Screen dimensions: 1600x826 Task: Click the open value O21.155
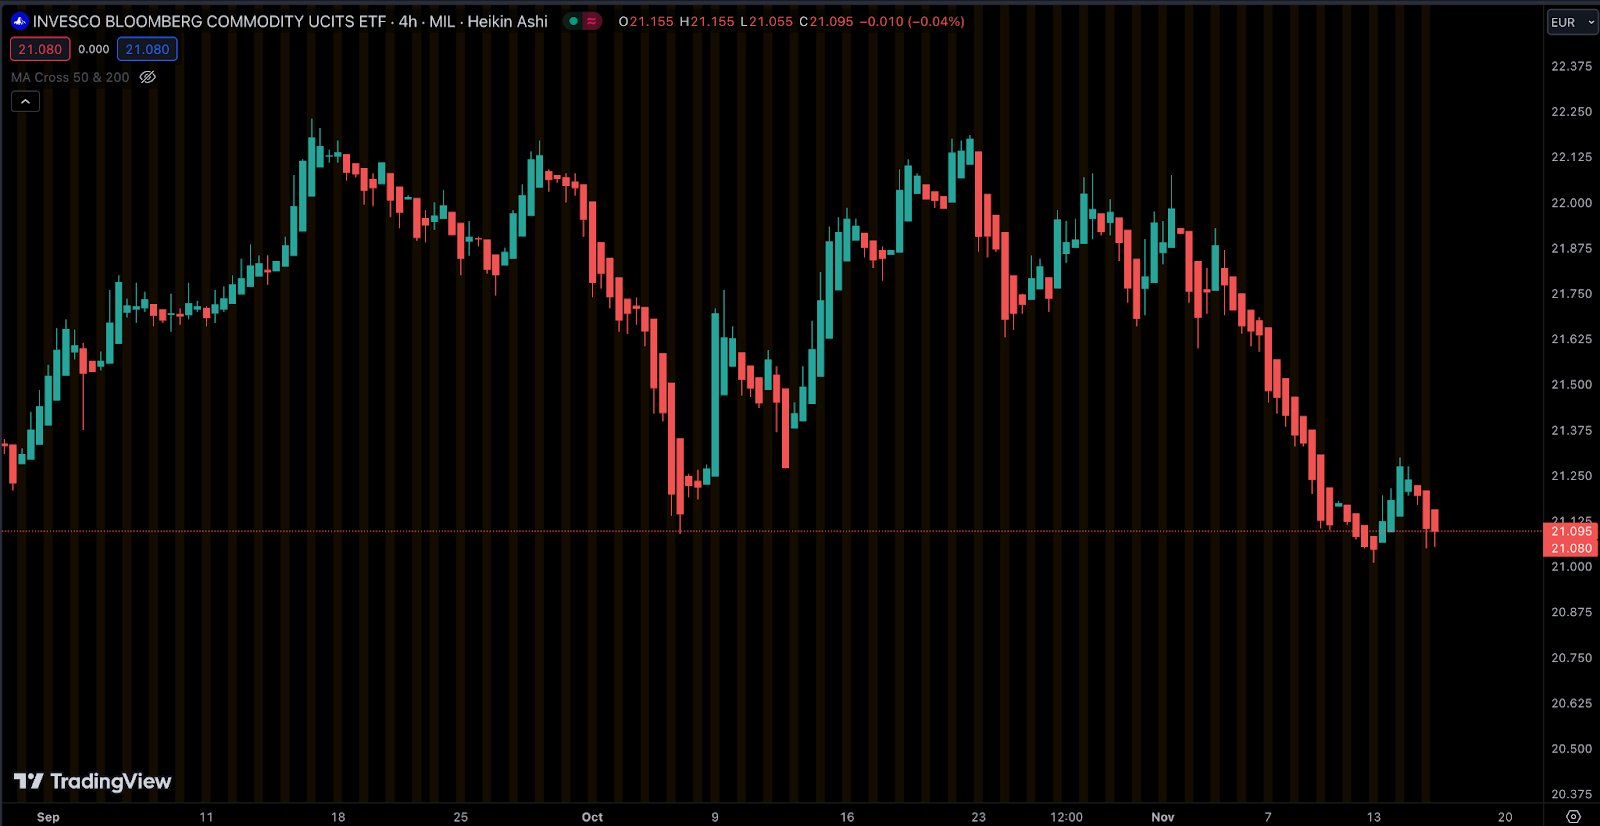[646, 21]
